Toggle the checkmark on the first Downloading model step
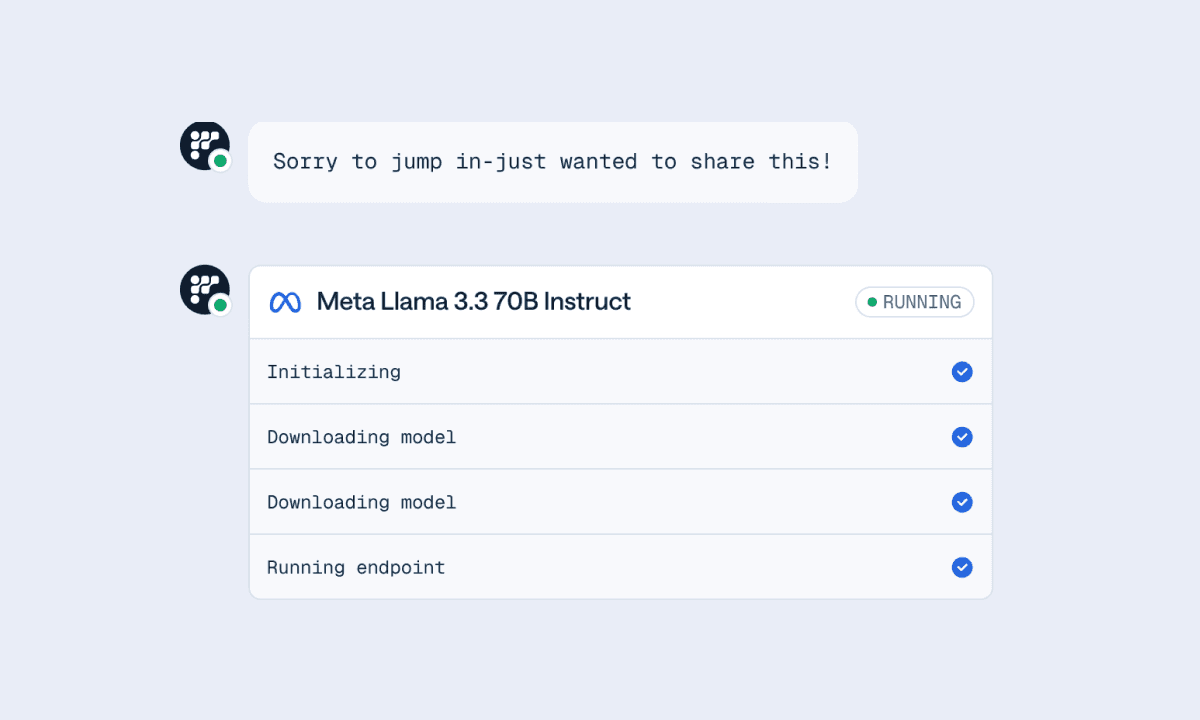1200x720 pixels. click(962, 437)
